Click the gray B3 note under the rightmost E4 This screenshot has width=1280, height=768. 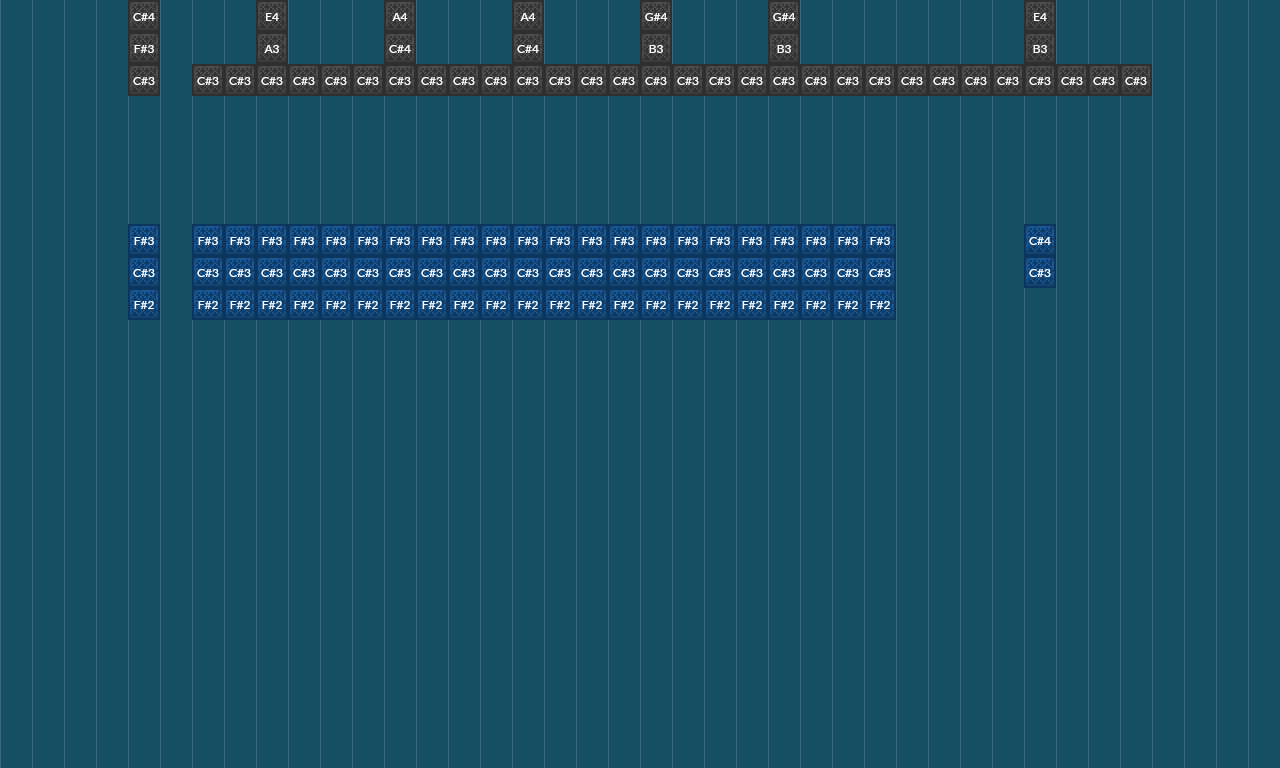(1040, 49)
